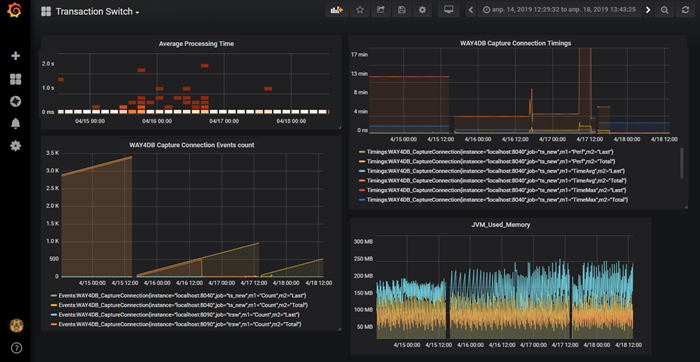Open the Help question mark icon
Screen dimensions: 700x362
pos(16,348)
